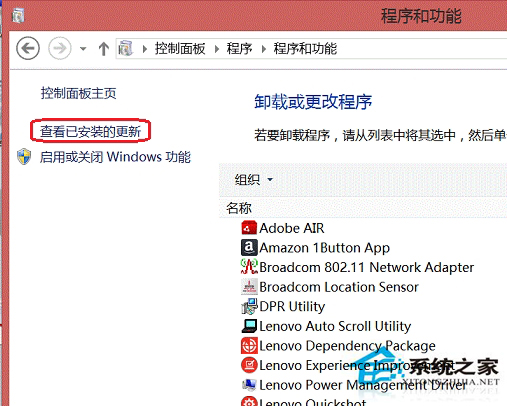507x406 pixels.
Task: Click Lenovo Dependency Package icon
Action: pyautogui.click(x=249, y=346)
